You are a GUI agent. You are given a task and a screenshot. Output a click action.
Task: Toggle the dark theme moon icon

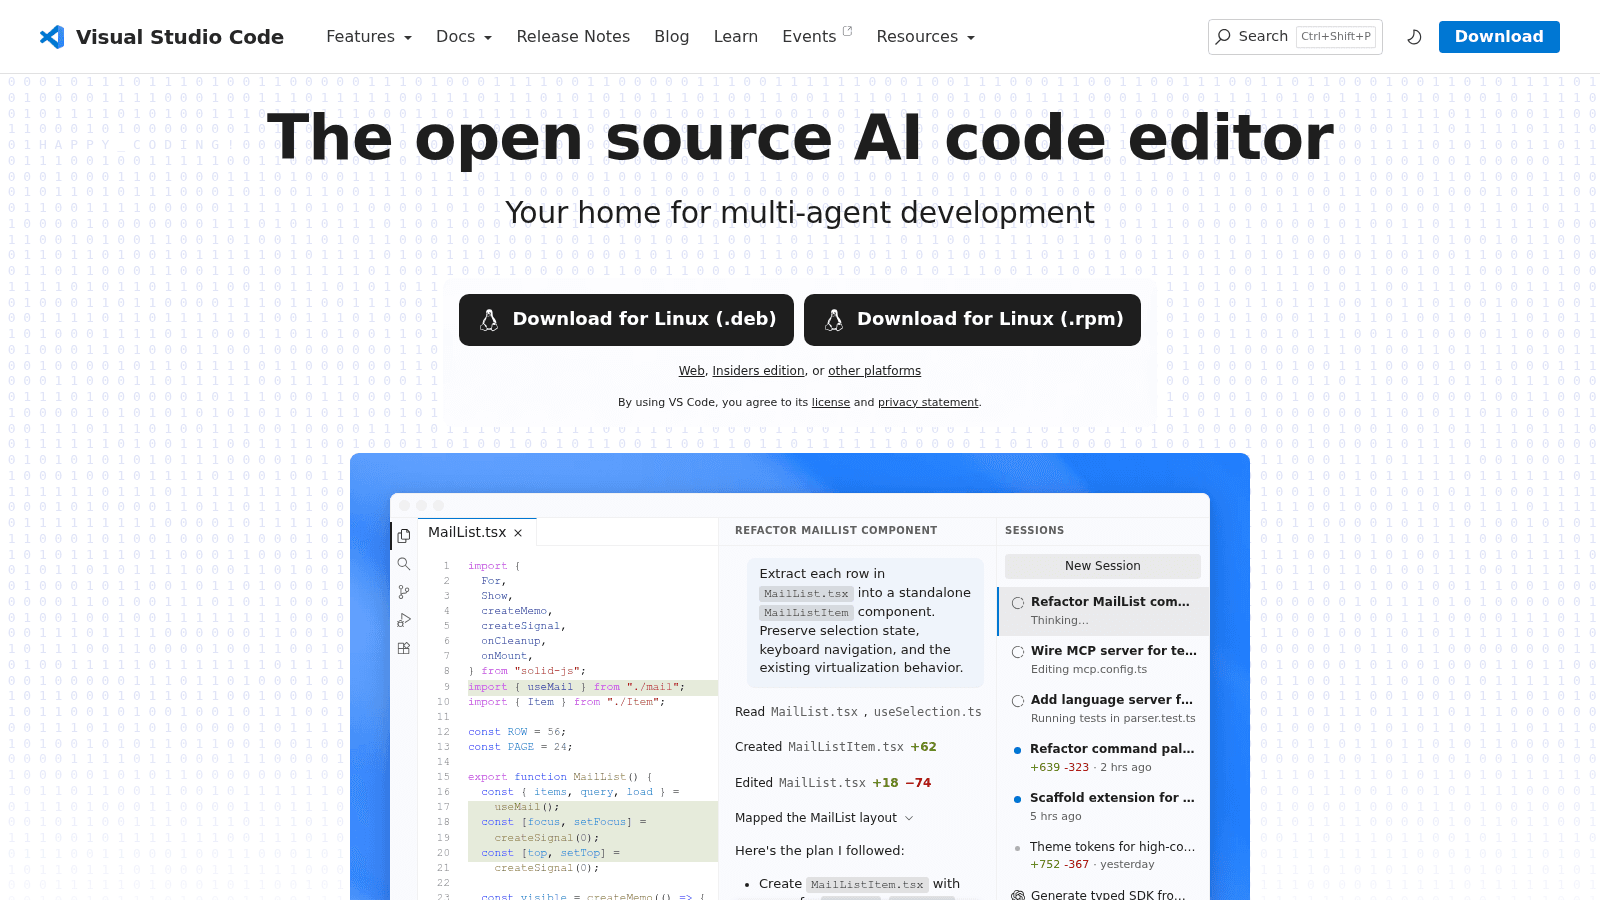[1414, 37]
